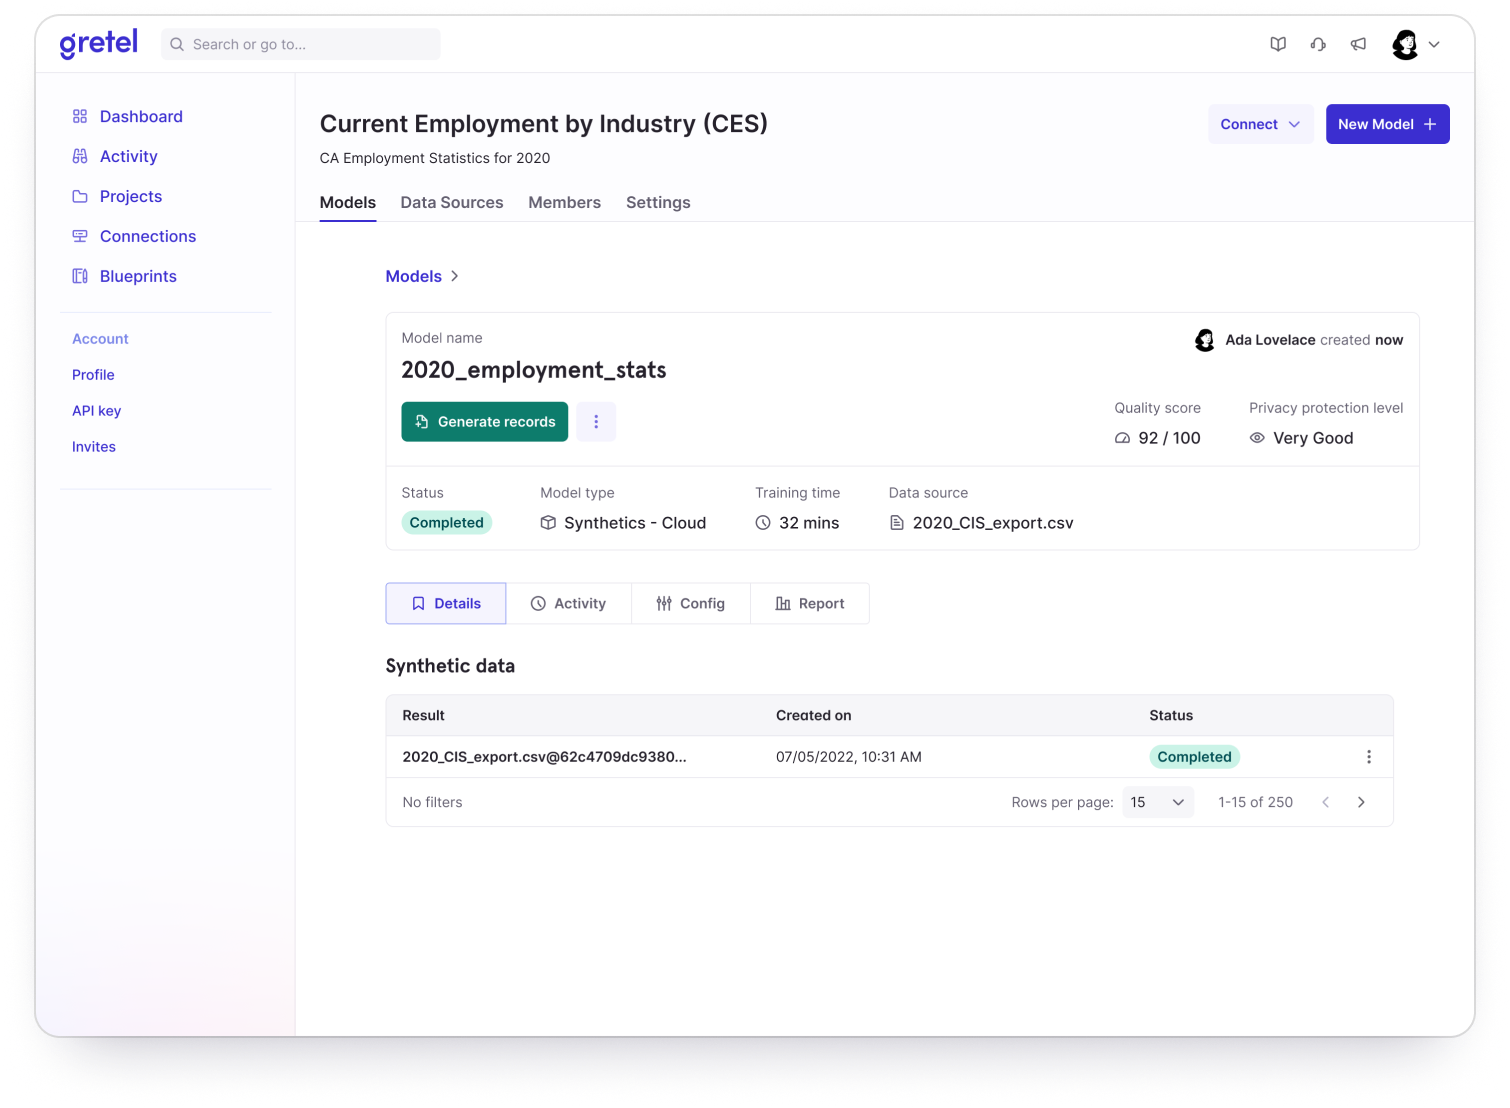Open the three-dot model options menu

pos(596,421)
